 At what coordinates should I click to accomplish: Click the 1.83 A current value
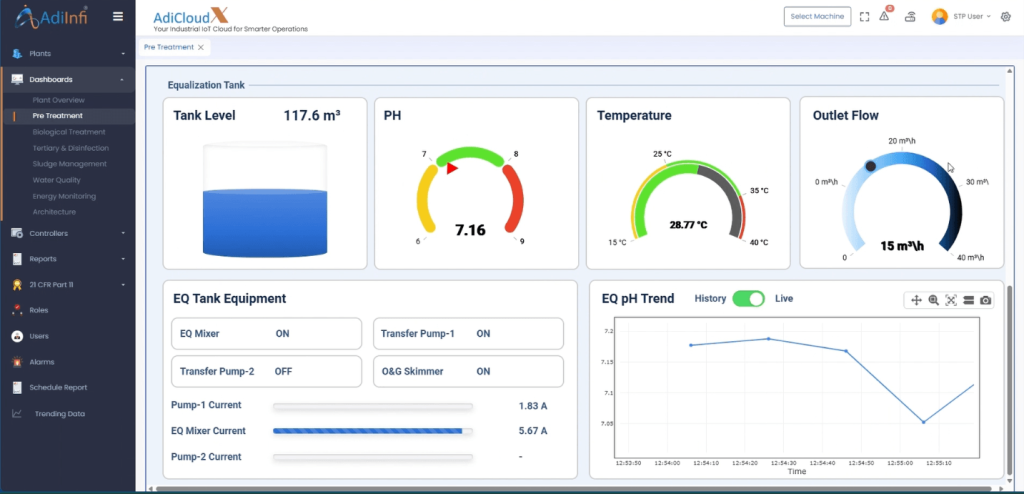tap(533, 406)
